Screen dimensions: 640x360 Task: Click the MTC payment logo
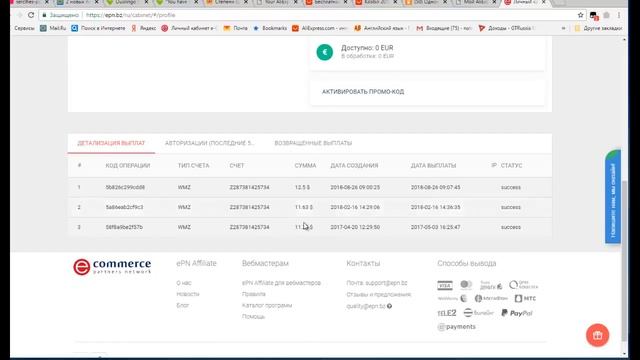(525, 298)
